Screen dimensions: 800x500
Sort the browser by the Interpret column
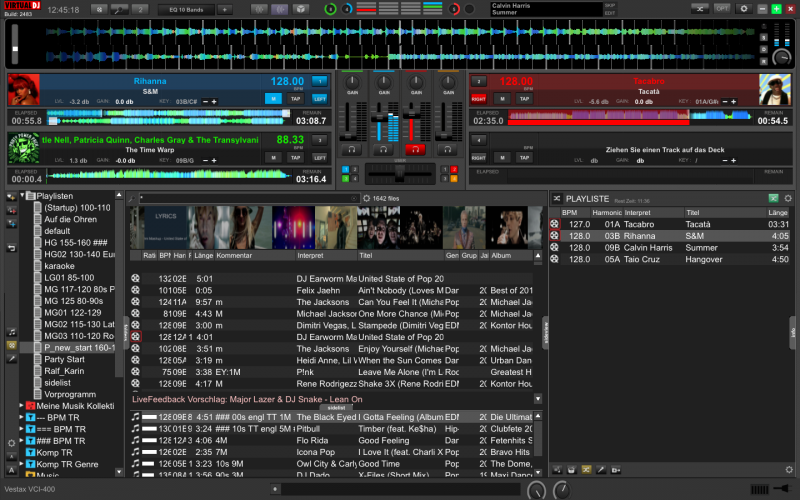[326, 256]
